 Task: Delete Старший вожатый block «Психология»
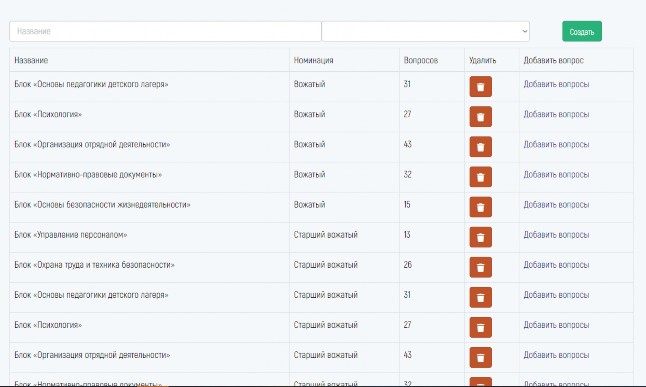480,327
